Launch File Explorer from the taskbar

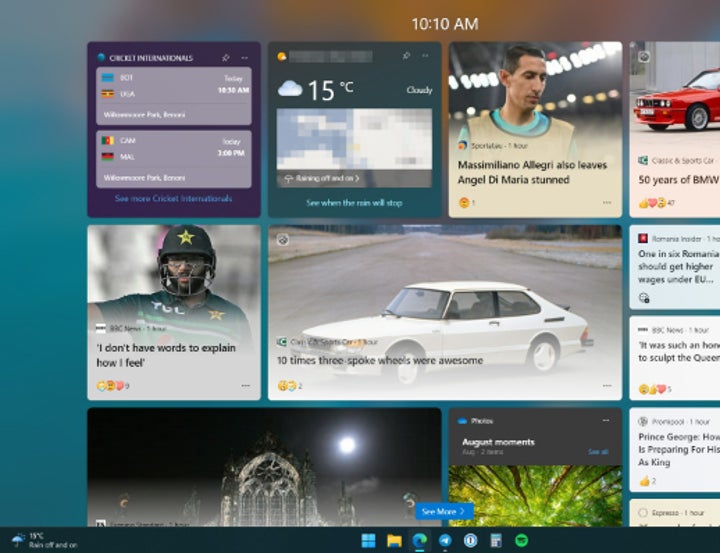394,541
